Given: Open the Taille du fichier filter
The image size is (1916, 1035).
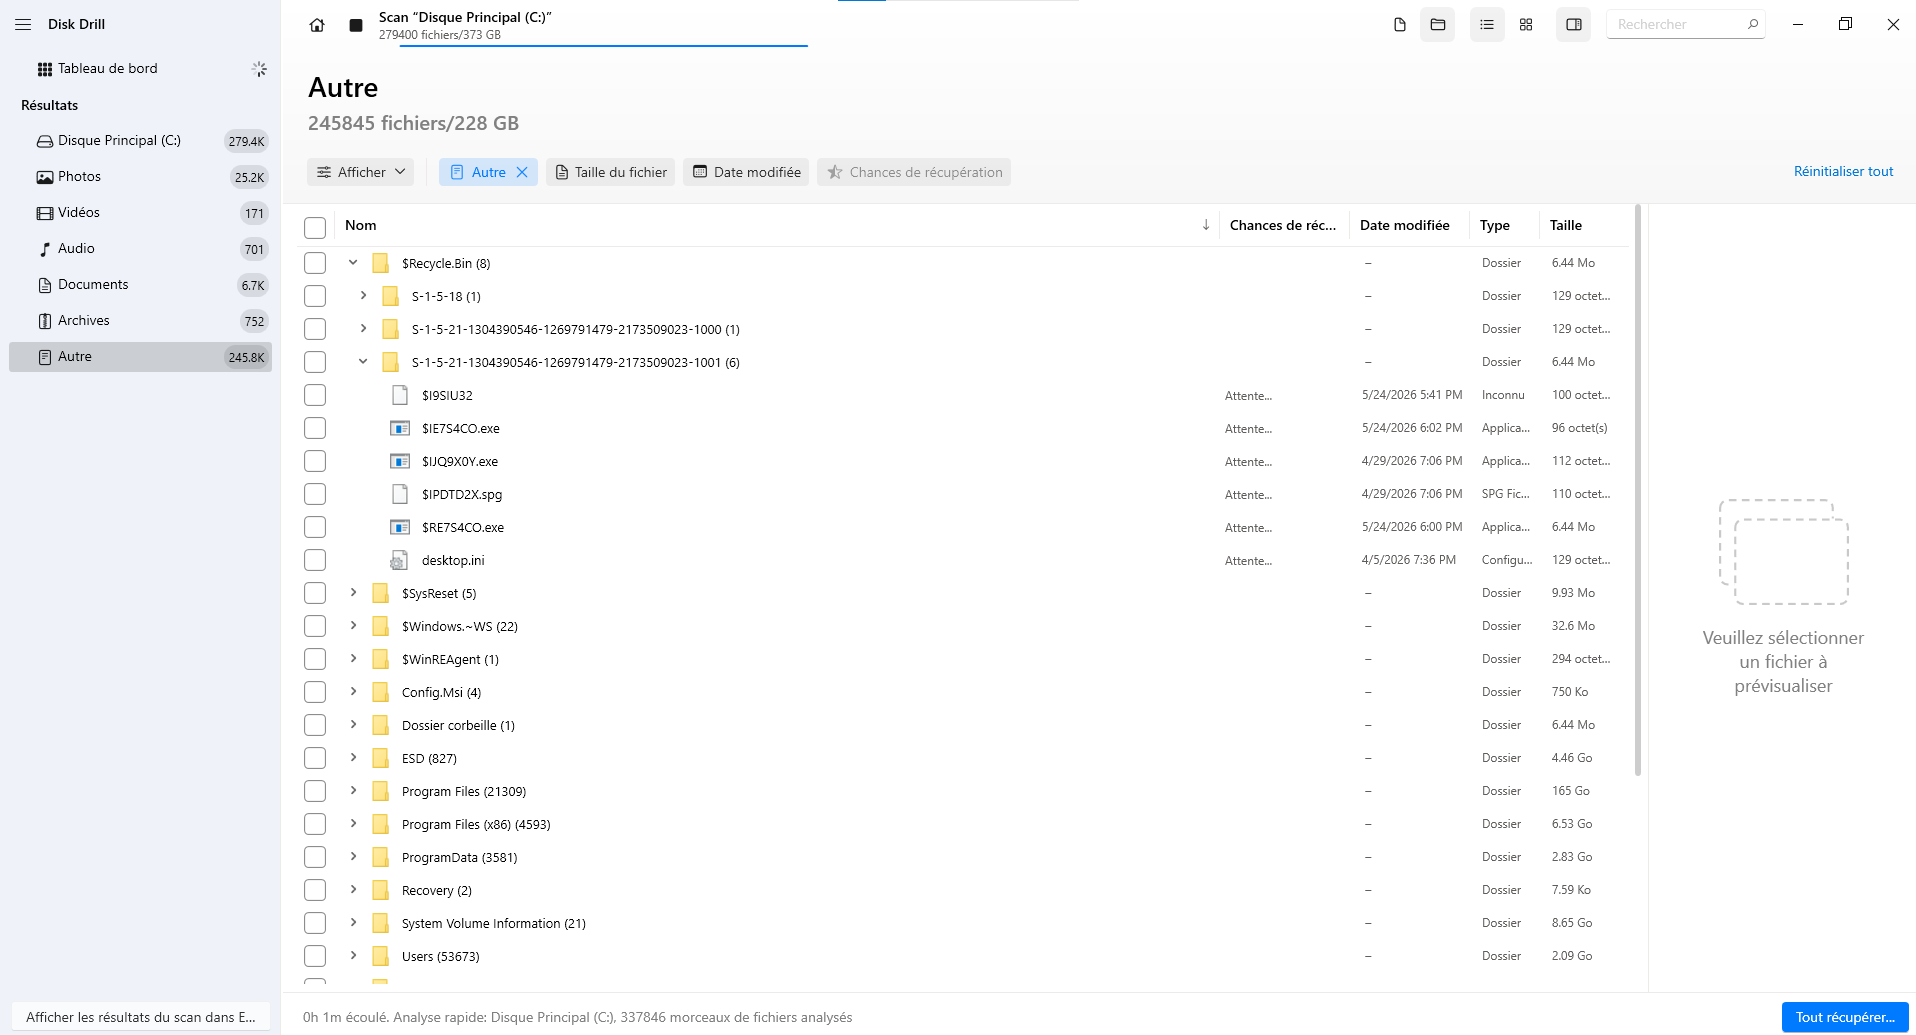Looking at the screenshot, I should 610,172.
